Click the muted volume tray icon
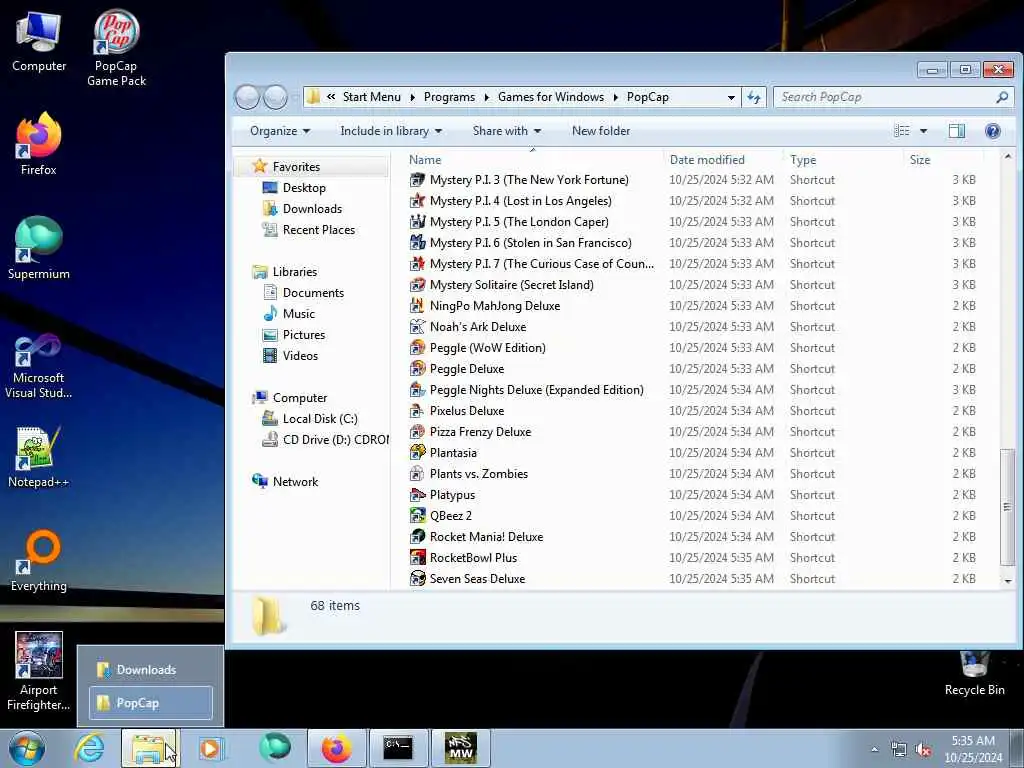The image size is (1024, 768). point(923,750)
